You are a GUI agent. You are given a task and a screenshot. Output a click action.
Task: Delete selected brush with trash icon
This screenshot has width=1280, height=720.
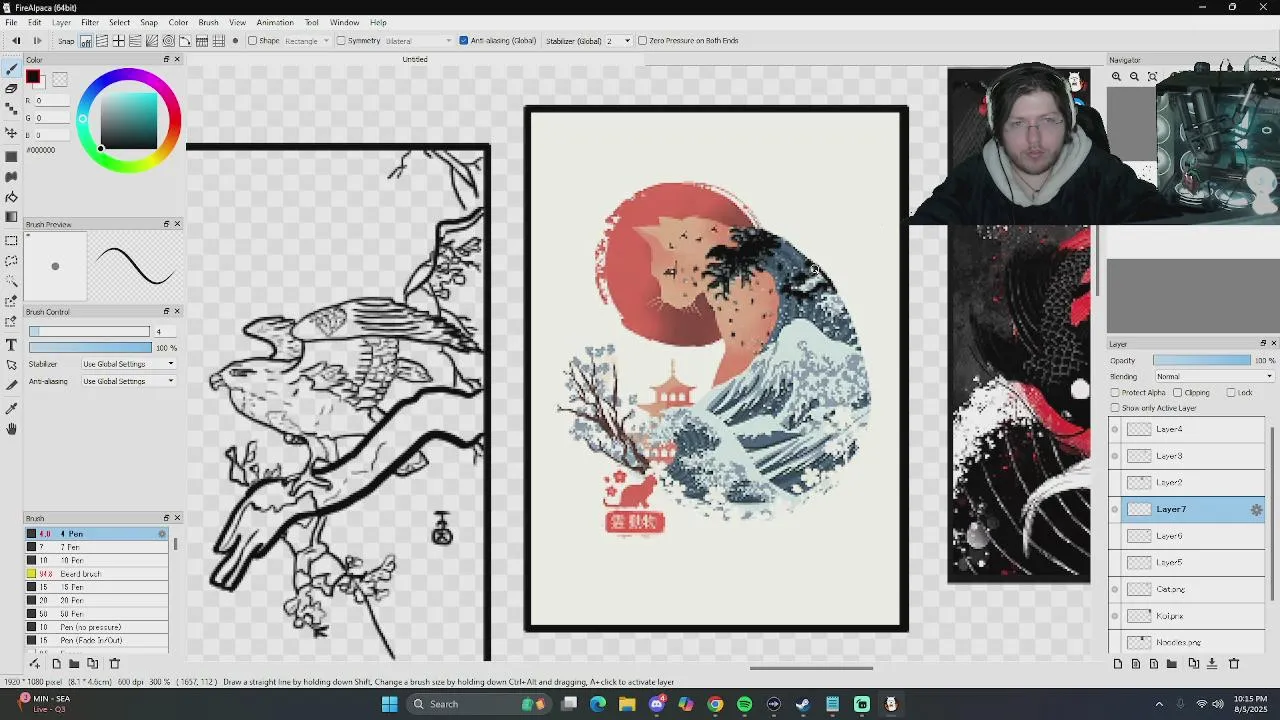114,663
